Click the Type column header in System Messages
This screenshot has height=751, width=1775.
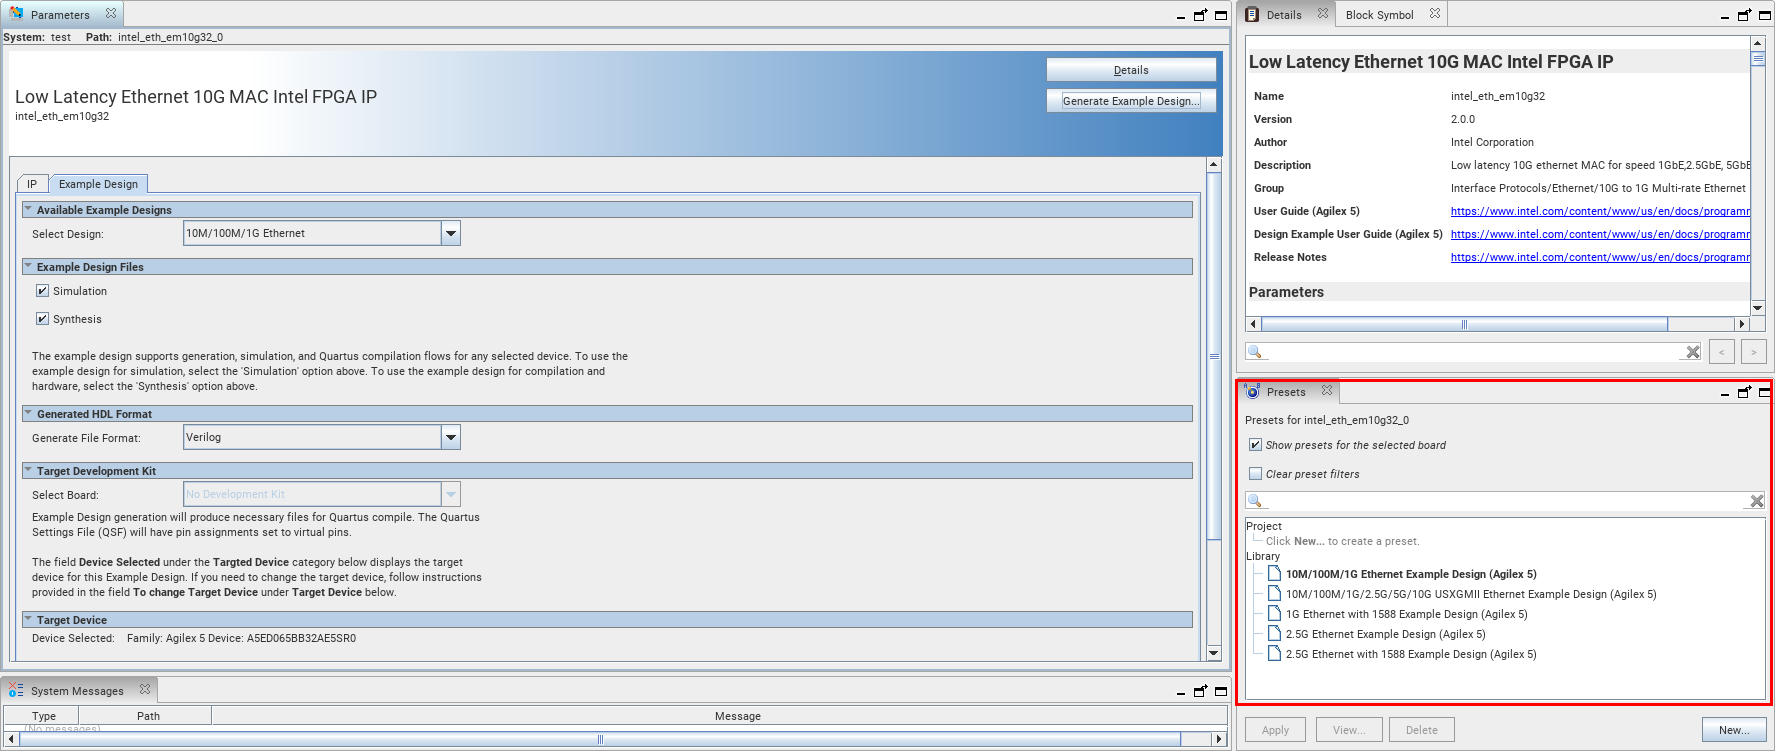(x=44, y=716)
